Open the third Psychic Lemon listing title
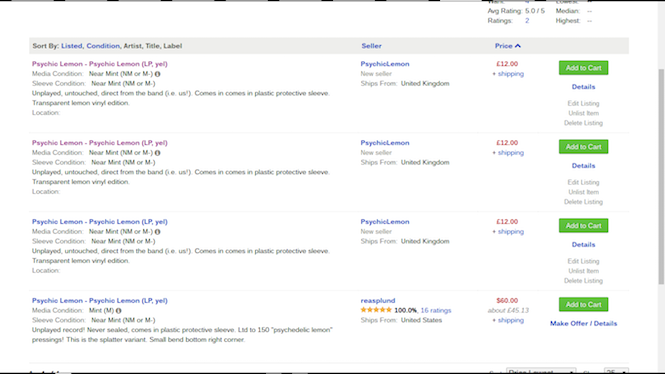The image size is (665, 374). point(100,221)
